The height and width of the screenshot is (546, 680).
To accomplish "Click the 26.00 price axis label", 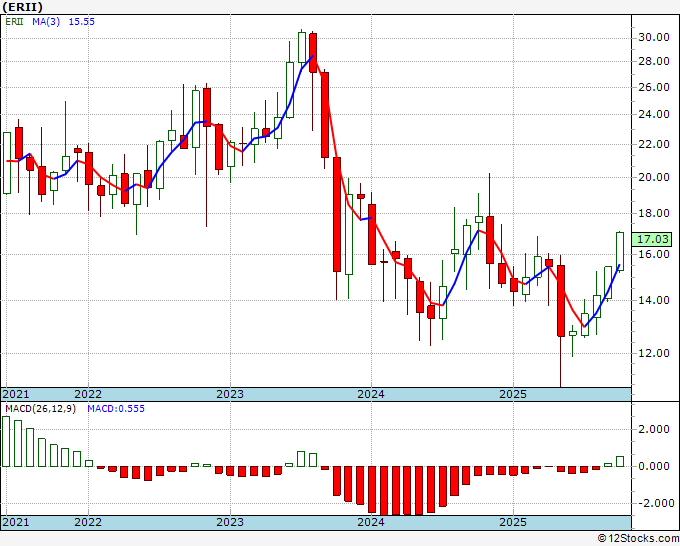I will point(654,87).
